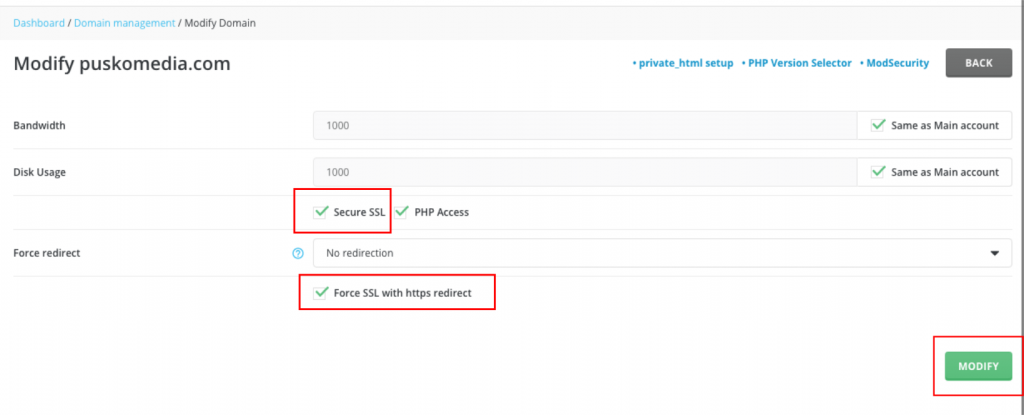1024x415 pixels.
Task: Toggle Disk Usage Same as Main account checkbox
Action: coord(878,172)
